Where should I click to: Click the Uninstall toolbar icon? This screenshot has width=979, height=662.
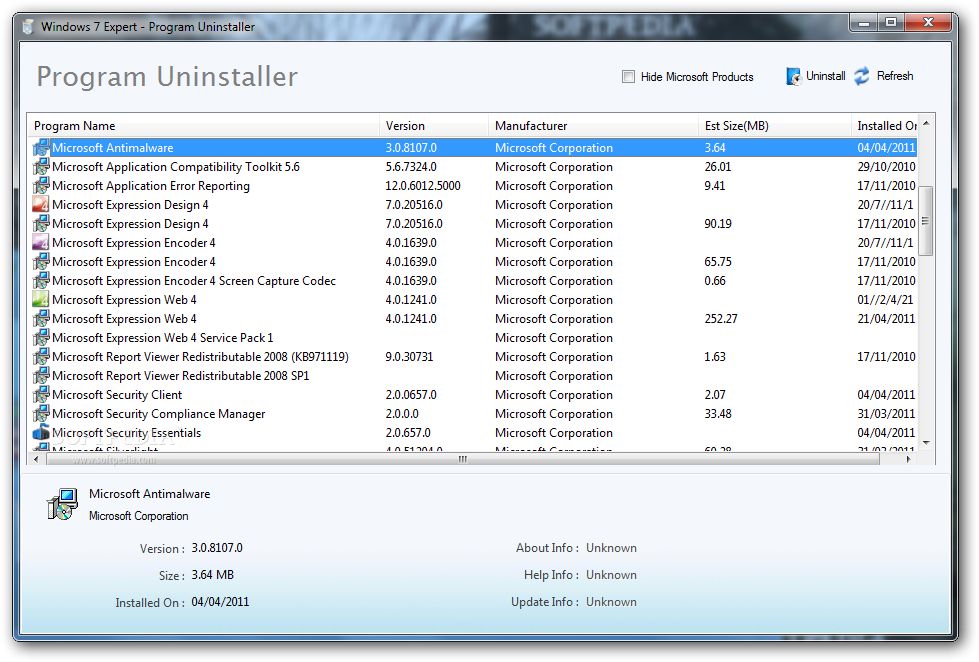794,76
